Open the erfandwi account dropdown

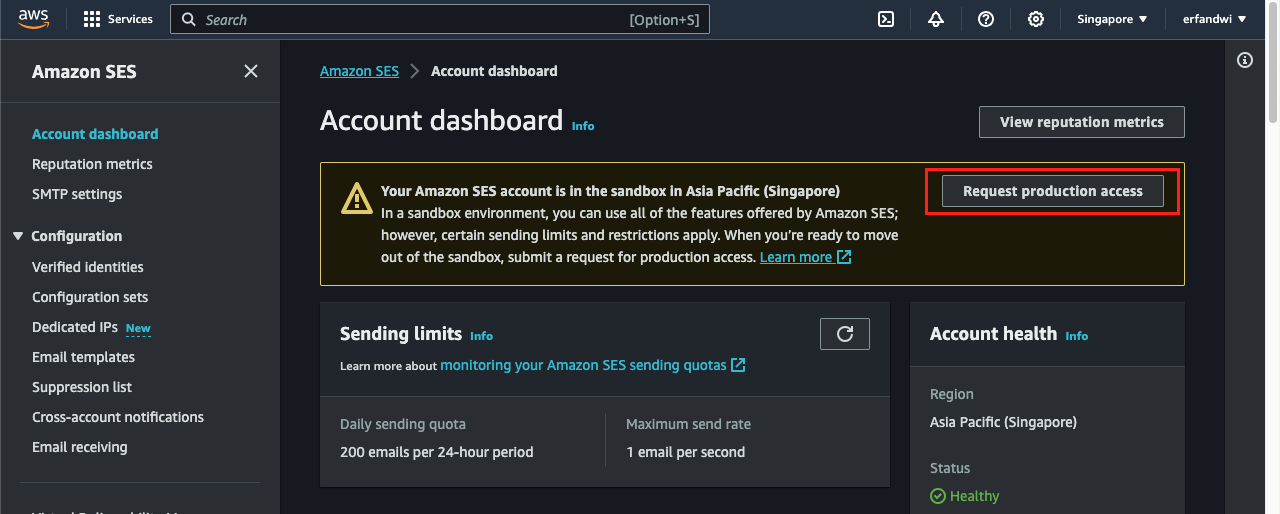pos(1214,19)
